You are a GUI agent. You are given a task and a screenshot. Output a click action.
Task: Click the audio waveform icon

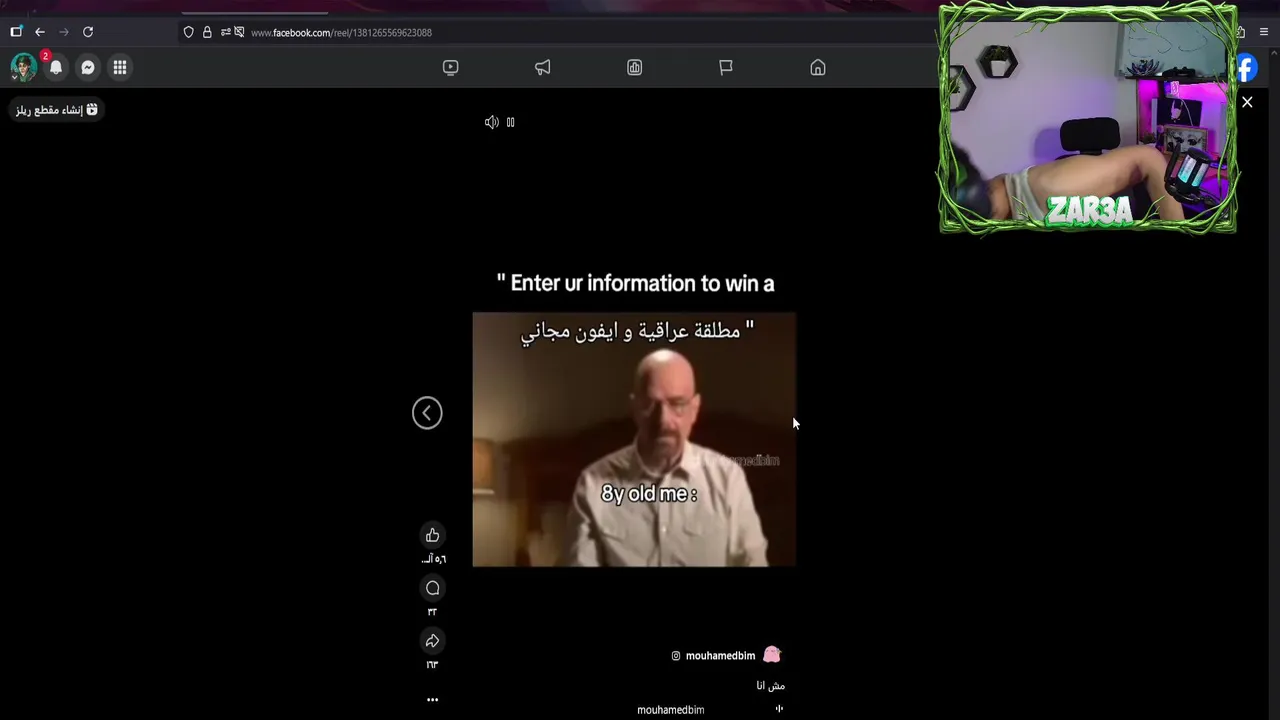[779, 709]
